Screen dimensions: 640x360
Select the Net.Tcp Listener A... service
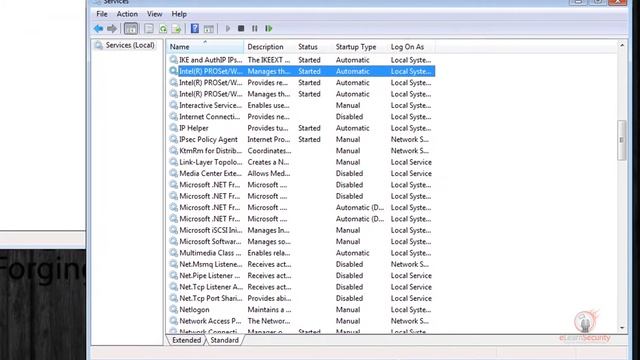[x=301, y=287]
